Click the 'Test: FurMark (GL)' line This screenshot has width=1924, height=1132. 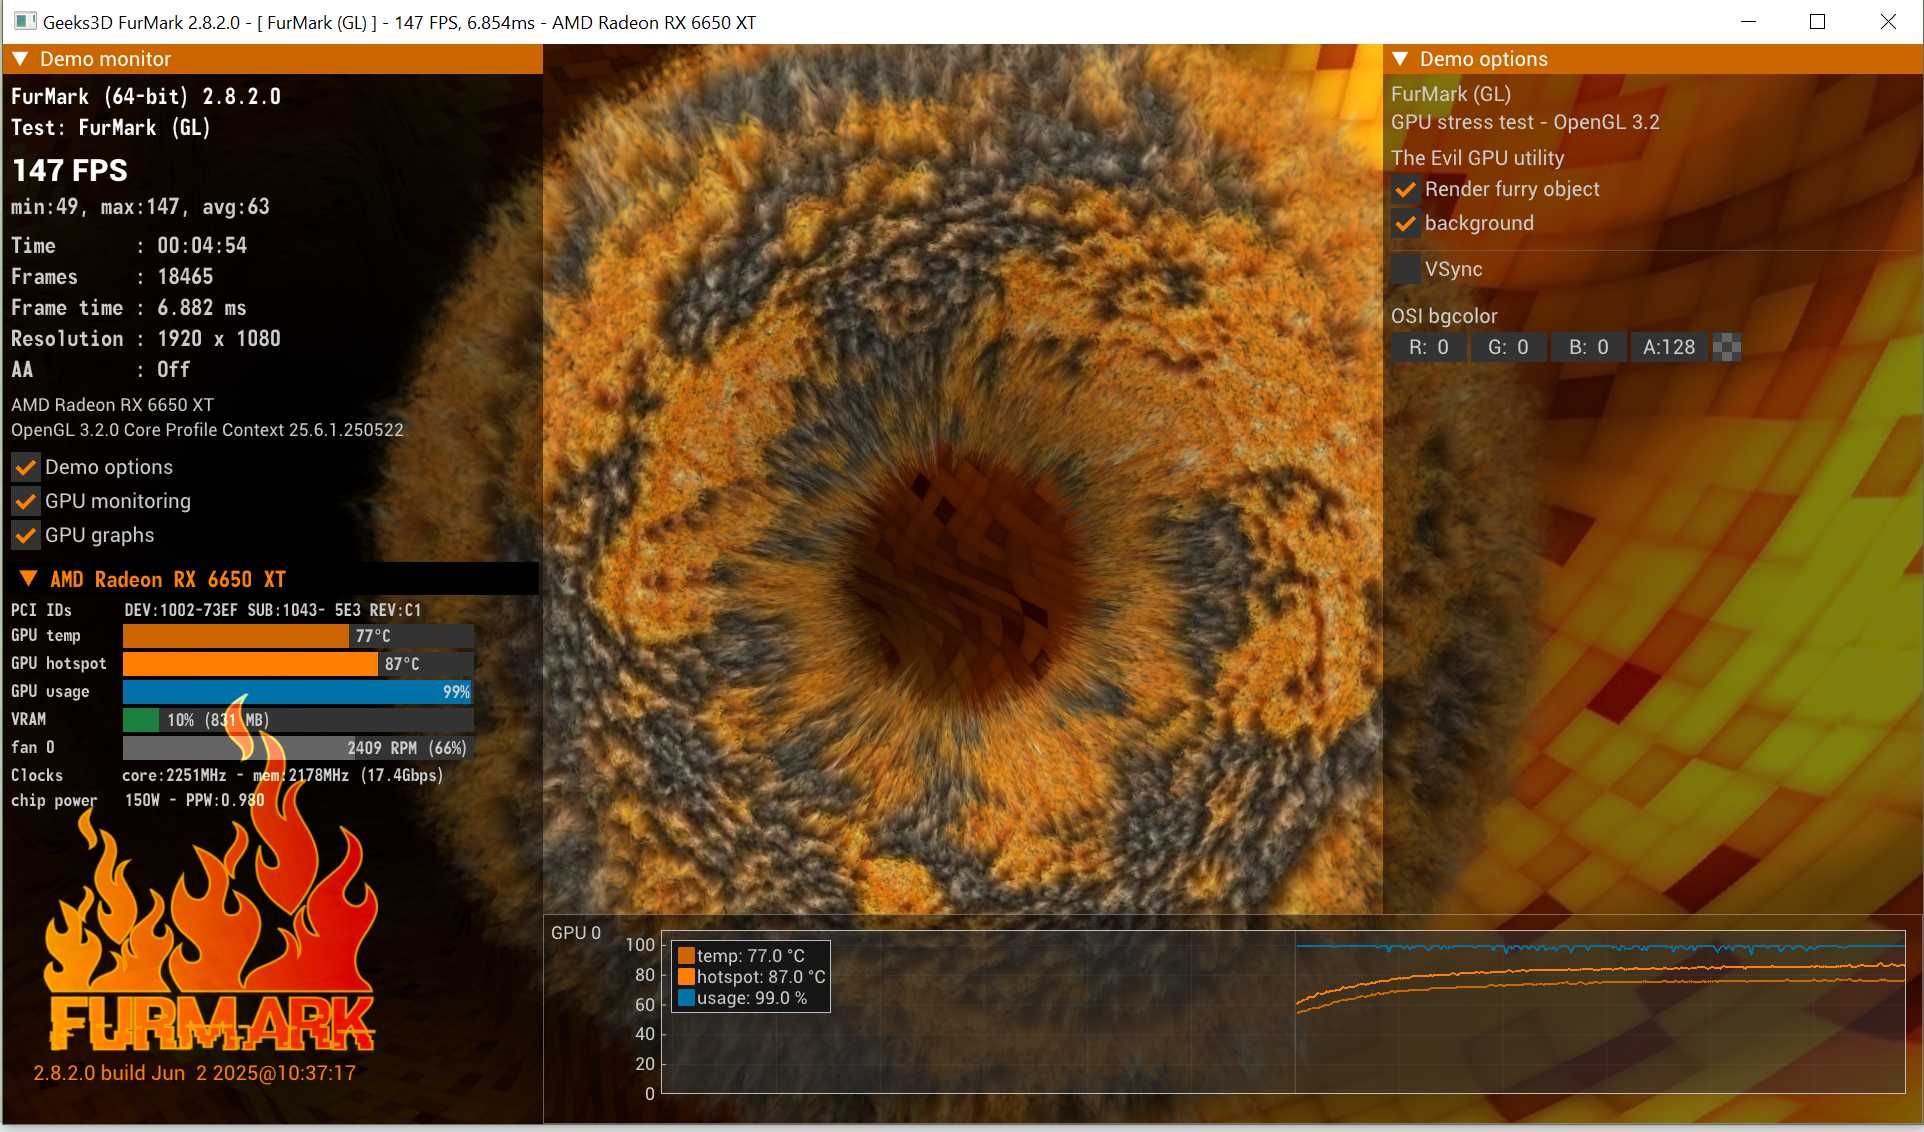pos(111,128)
